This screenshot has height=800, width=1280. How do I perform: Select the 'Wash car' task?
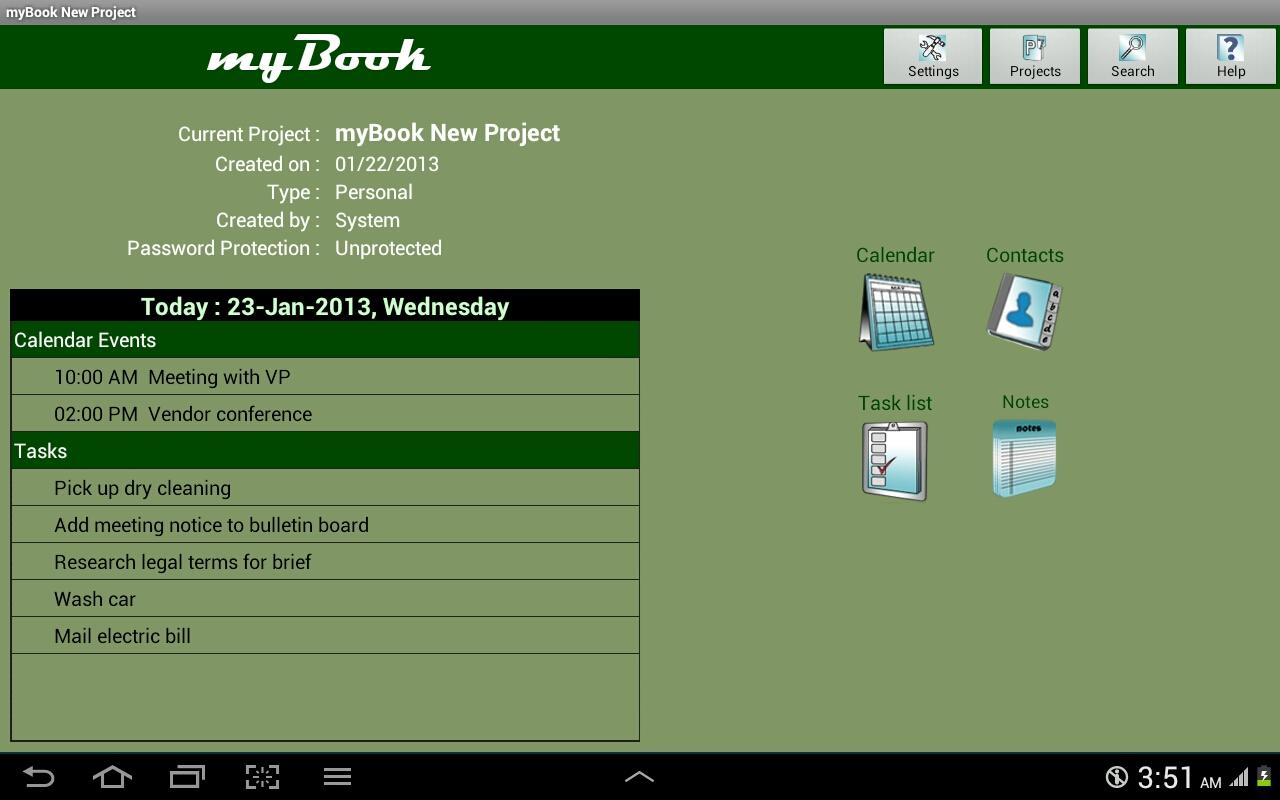325,599
